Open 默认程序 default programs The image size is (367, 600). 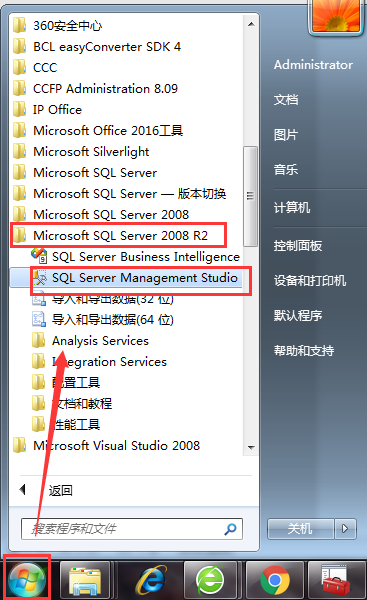point(298,316)
